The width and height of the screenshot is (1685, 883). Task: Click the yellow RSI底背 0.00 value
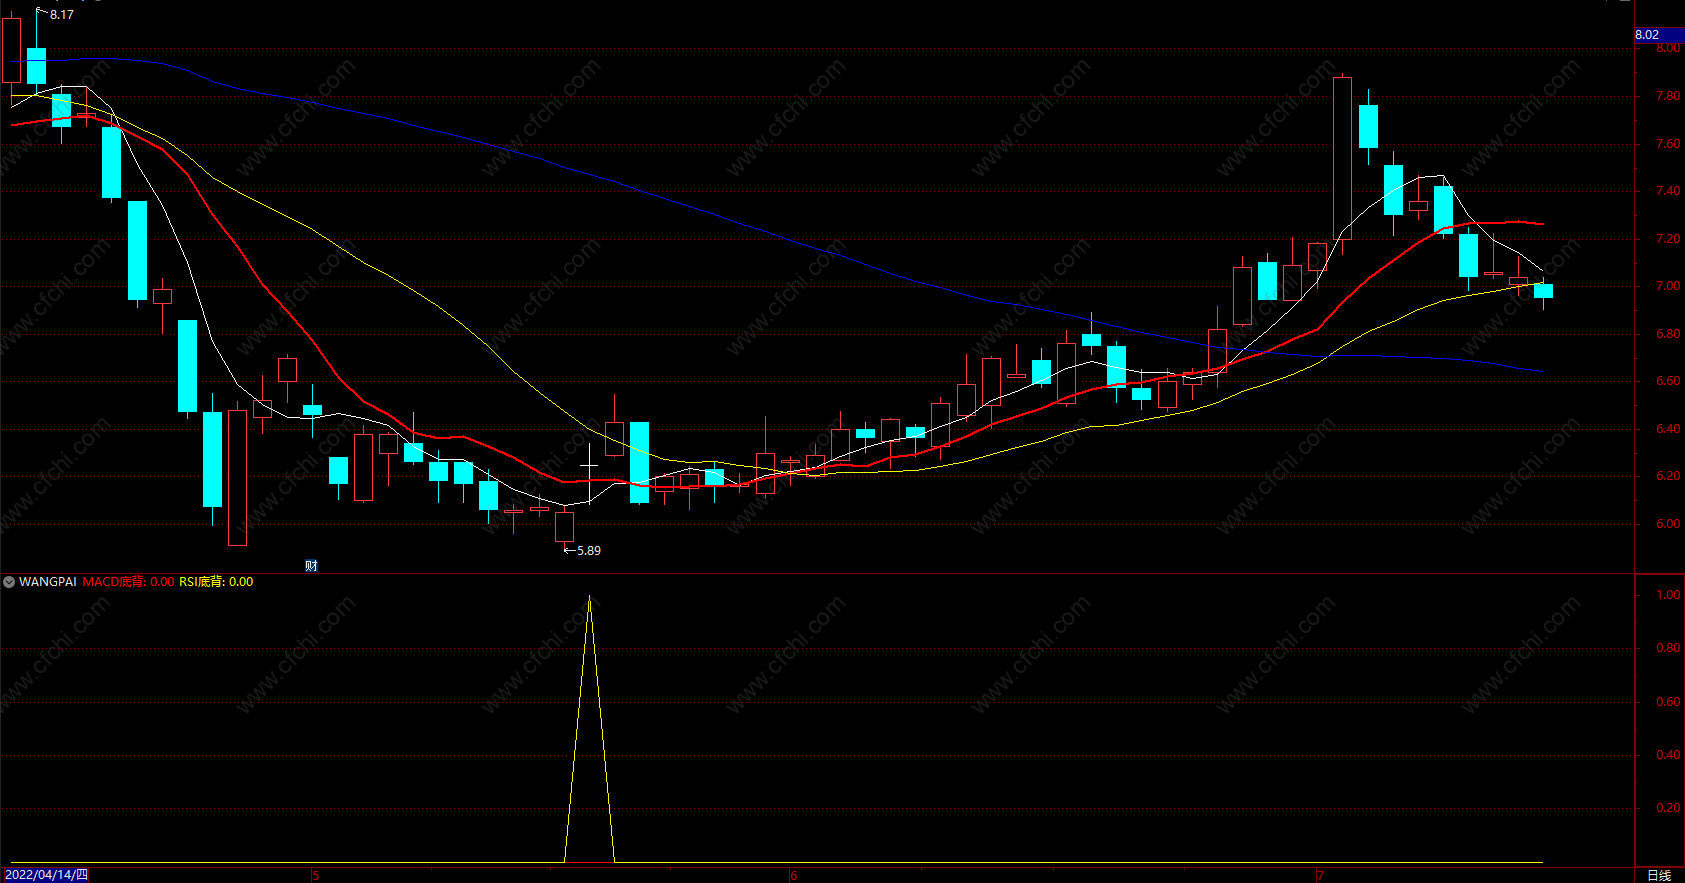pos(216,582)
